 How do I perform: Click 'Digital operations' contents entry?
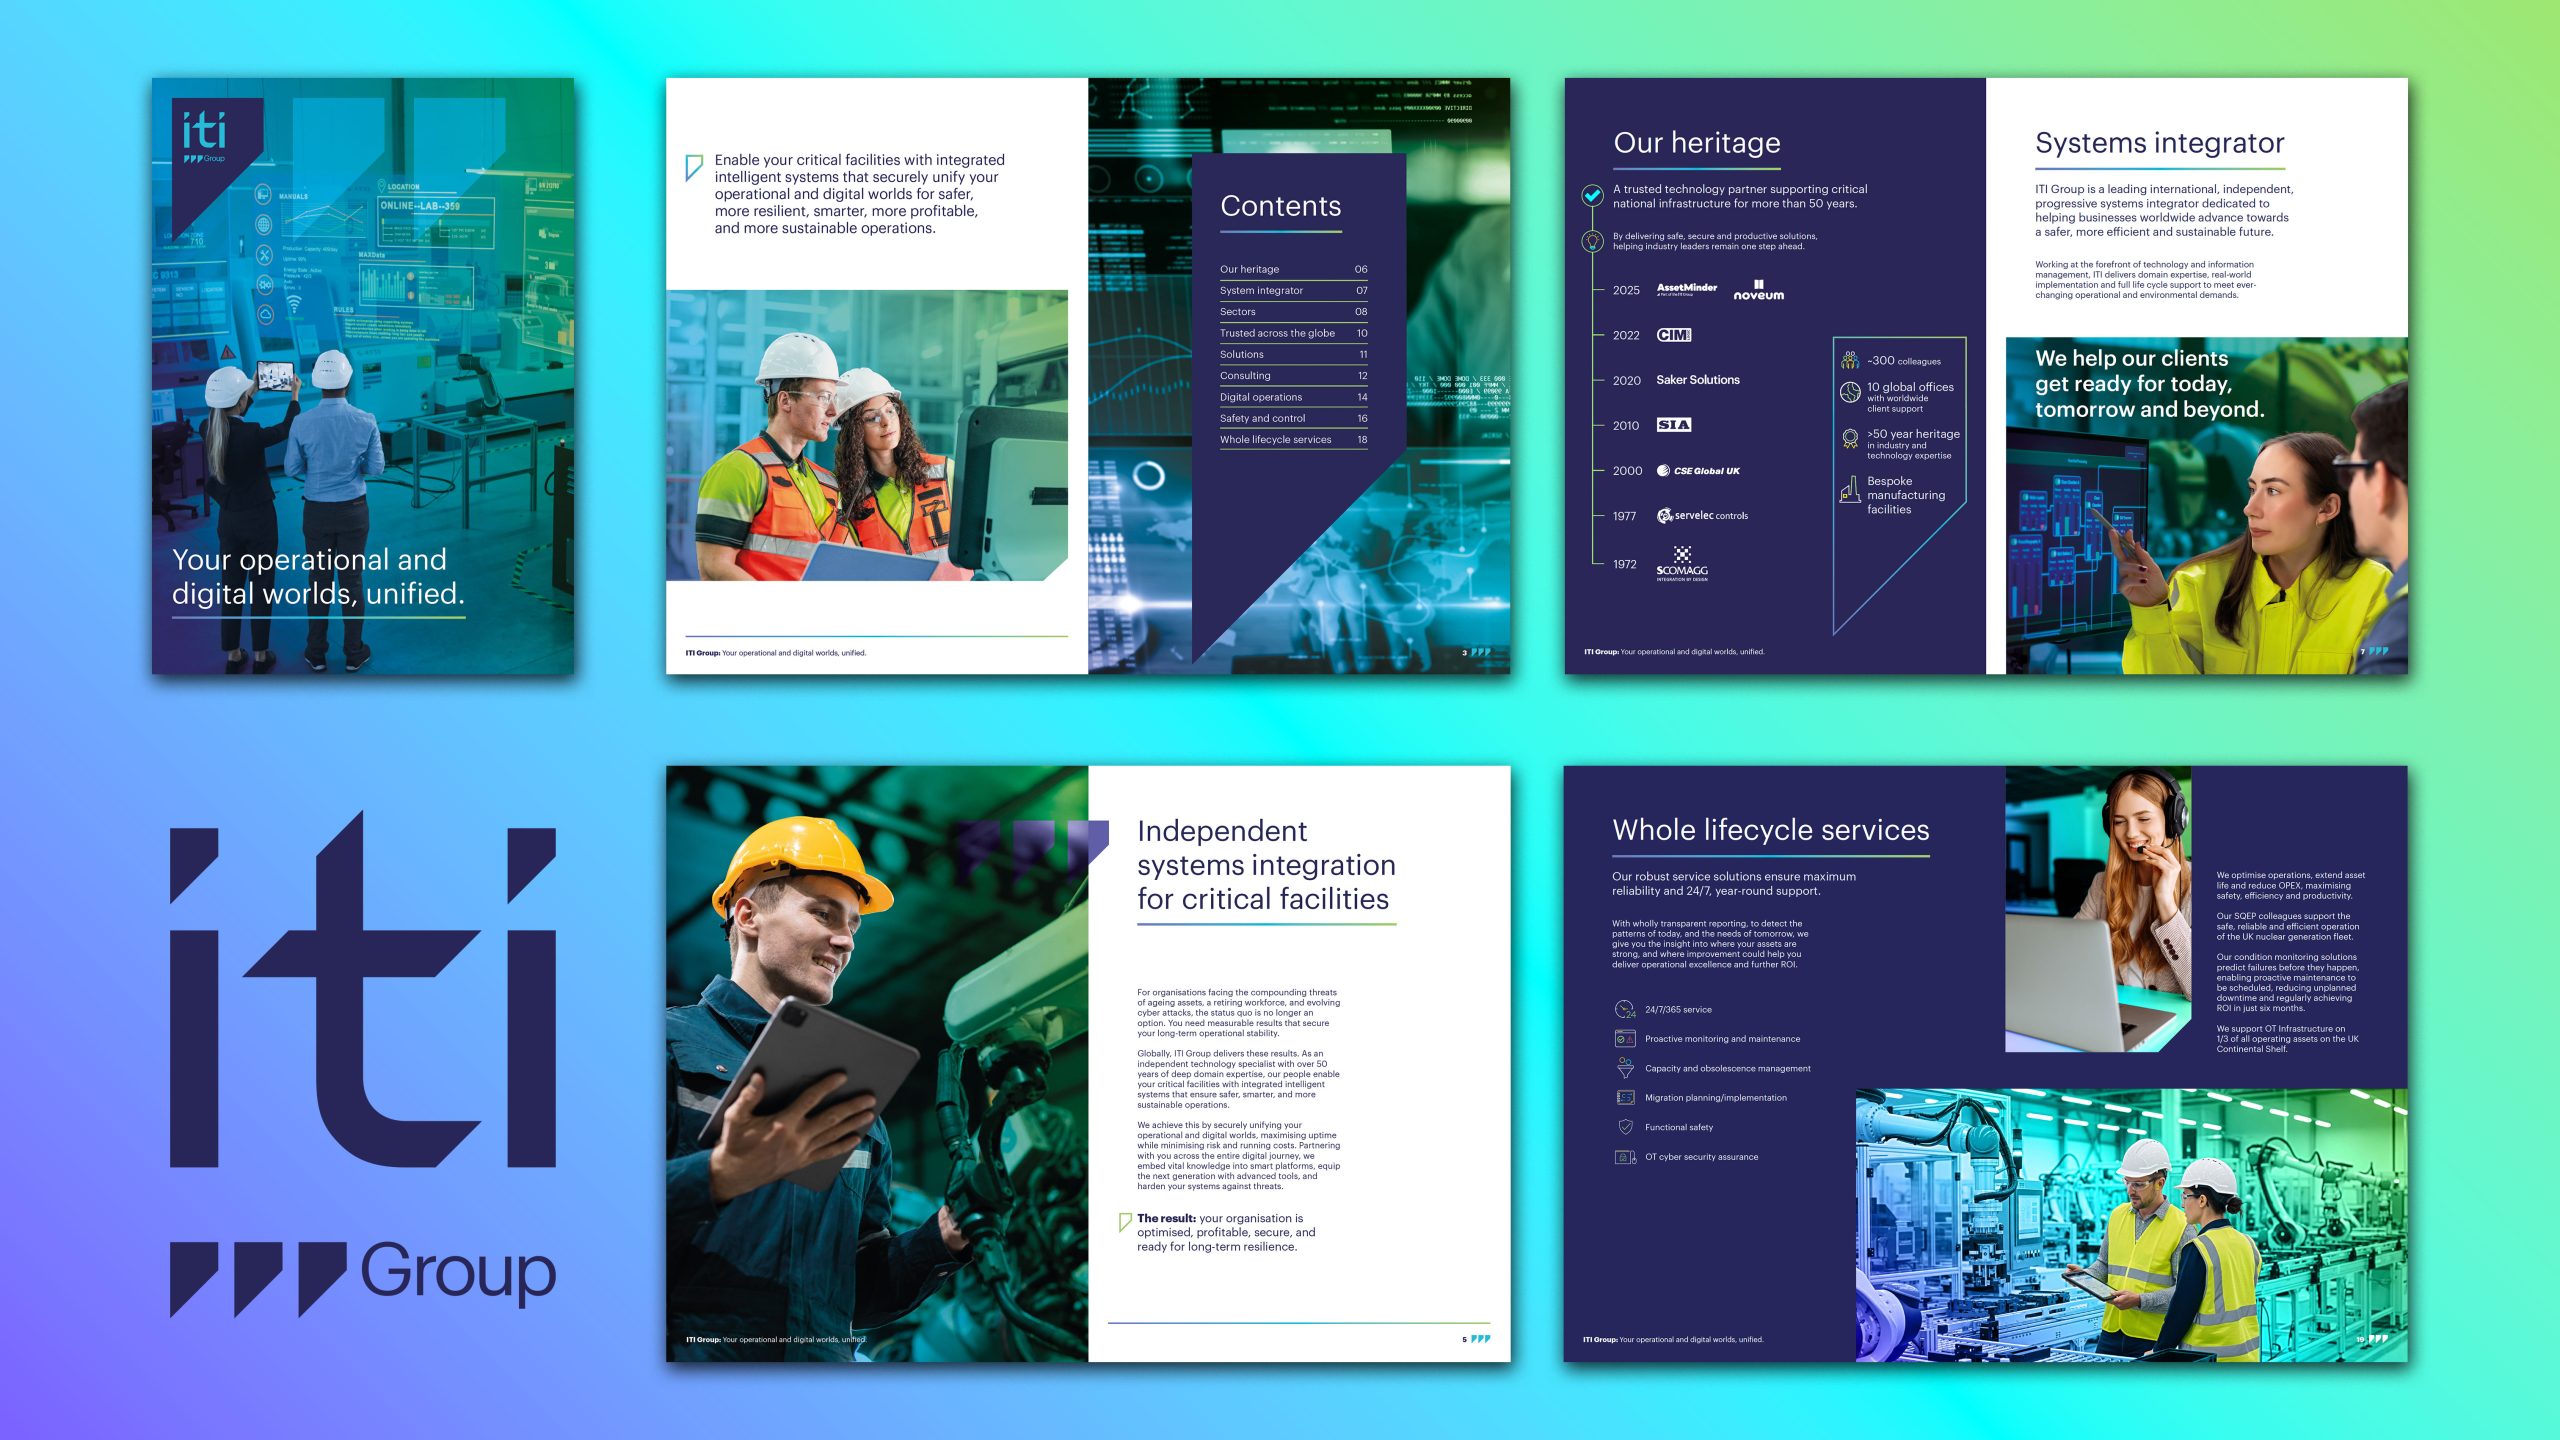pos(1293,397)
